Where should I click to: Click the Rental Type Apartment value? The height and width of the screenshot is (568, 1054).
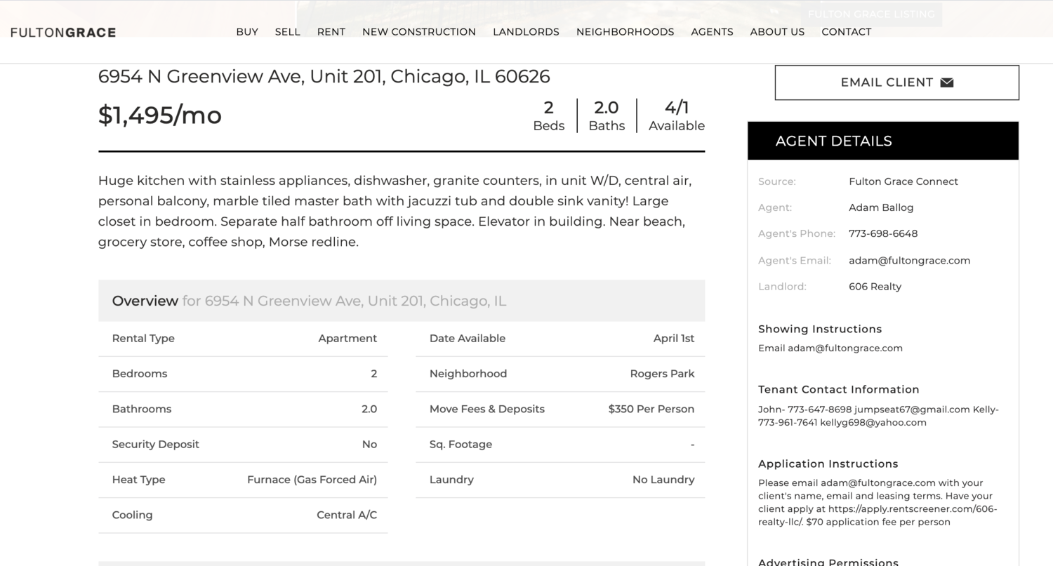(348, 338)
